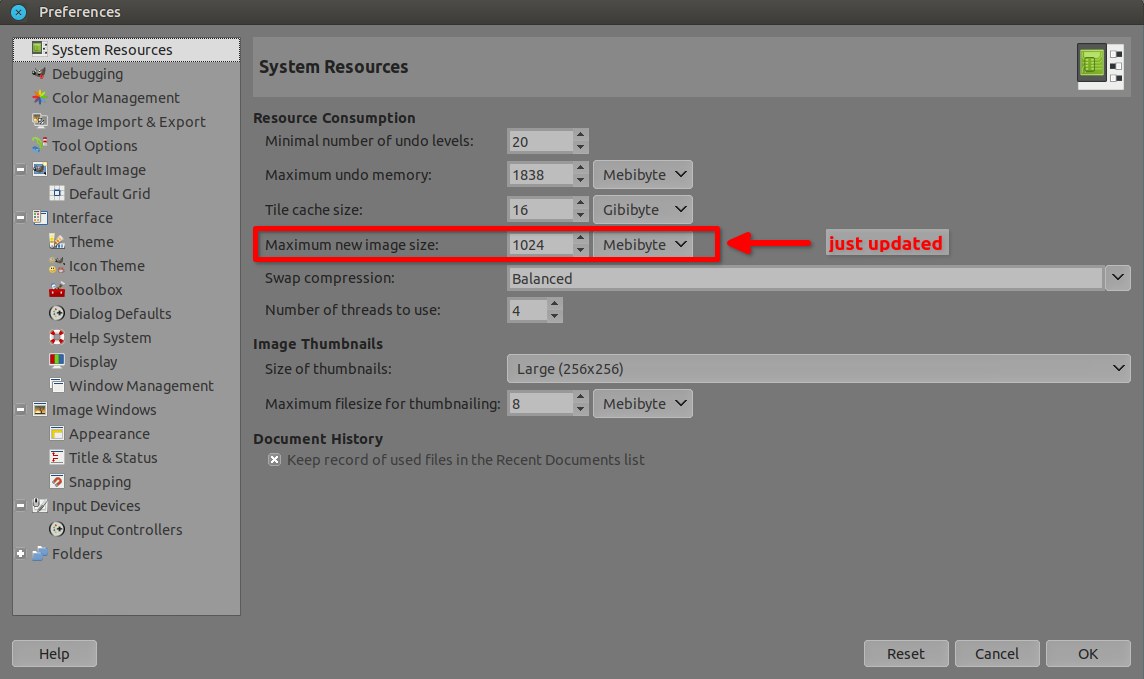Click the Tool Options icon

[x=39, y=145]
